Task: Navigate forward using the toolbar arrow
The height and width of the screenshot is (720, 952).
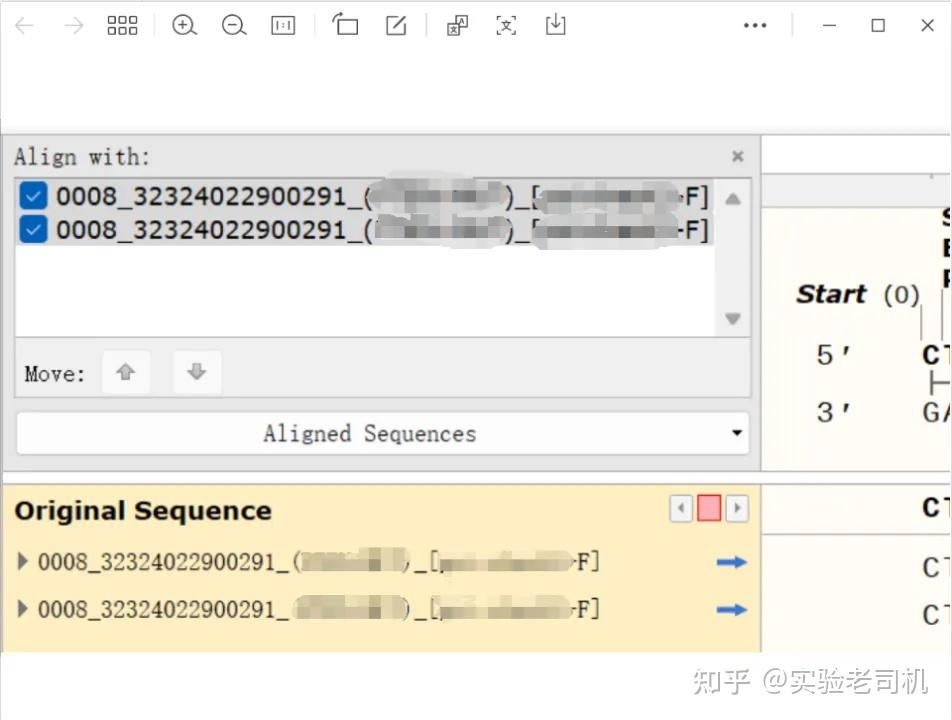Action: point(72,25)
